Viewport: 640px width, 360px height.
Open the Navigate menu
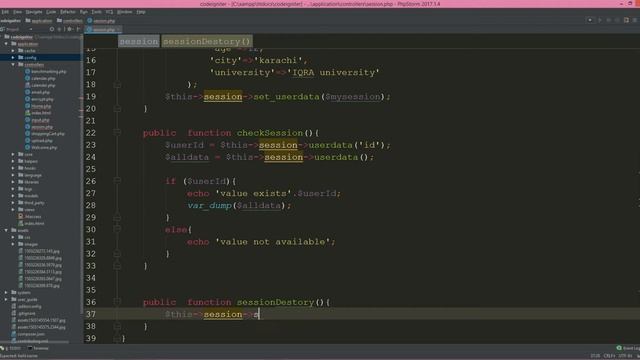(34, 12)
